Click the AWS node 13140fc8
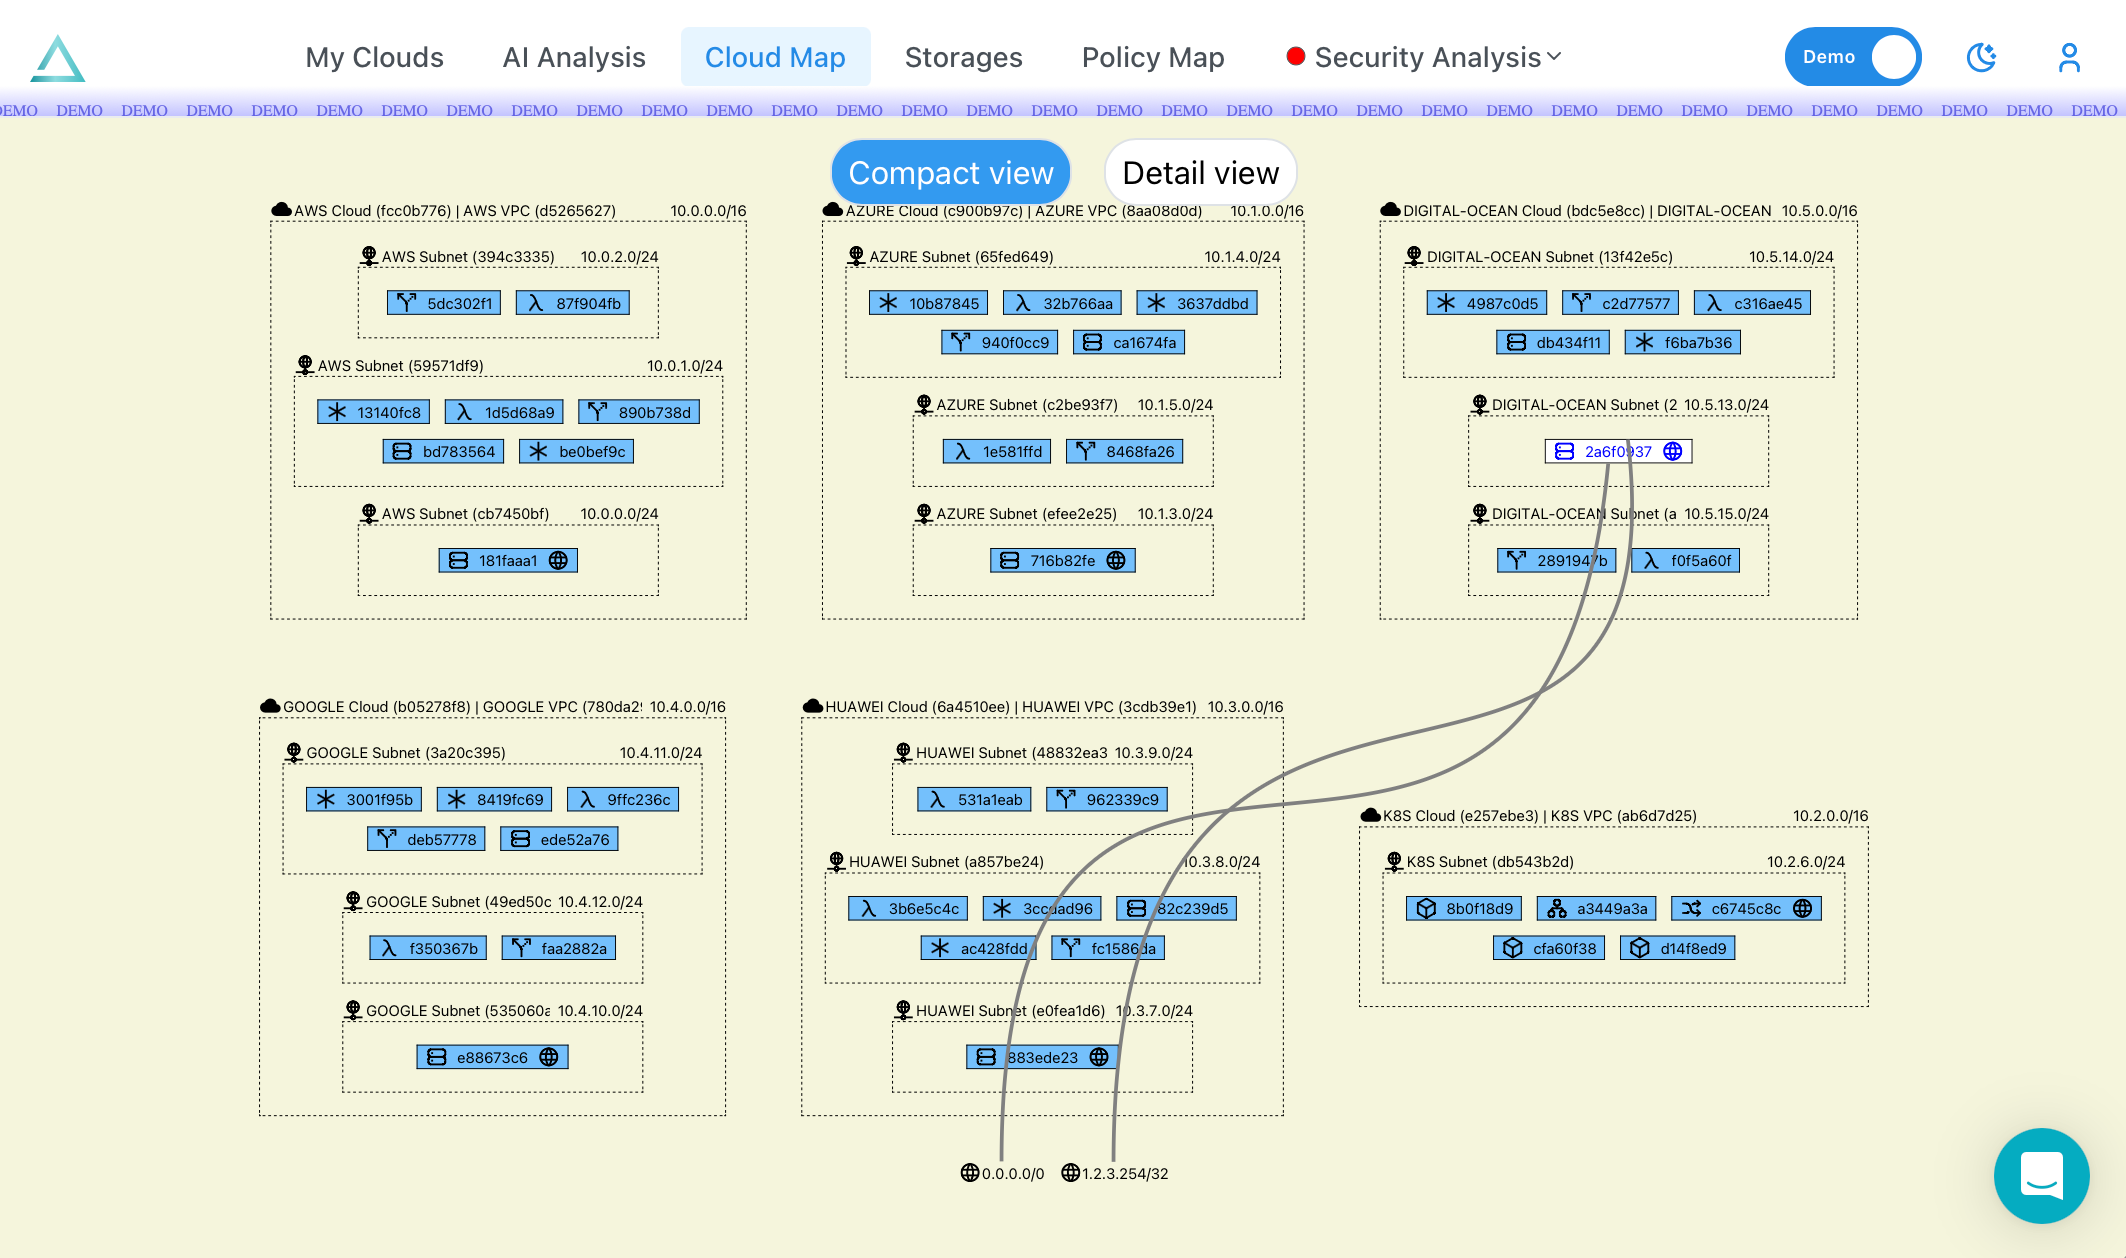Viewport: 2126px width, 1258px height. click(x=373, y=412)
